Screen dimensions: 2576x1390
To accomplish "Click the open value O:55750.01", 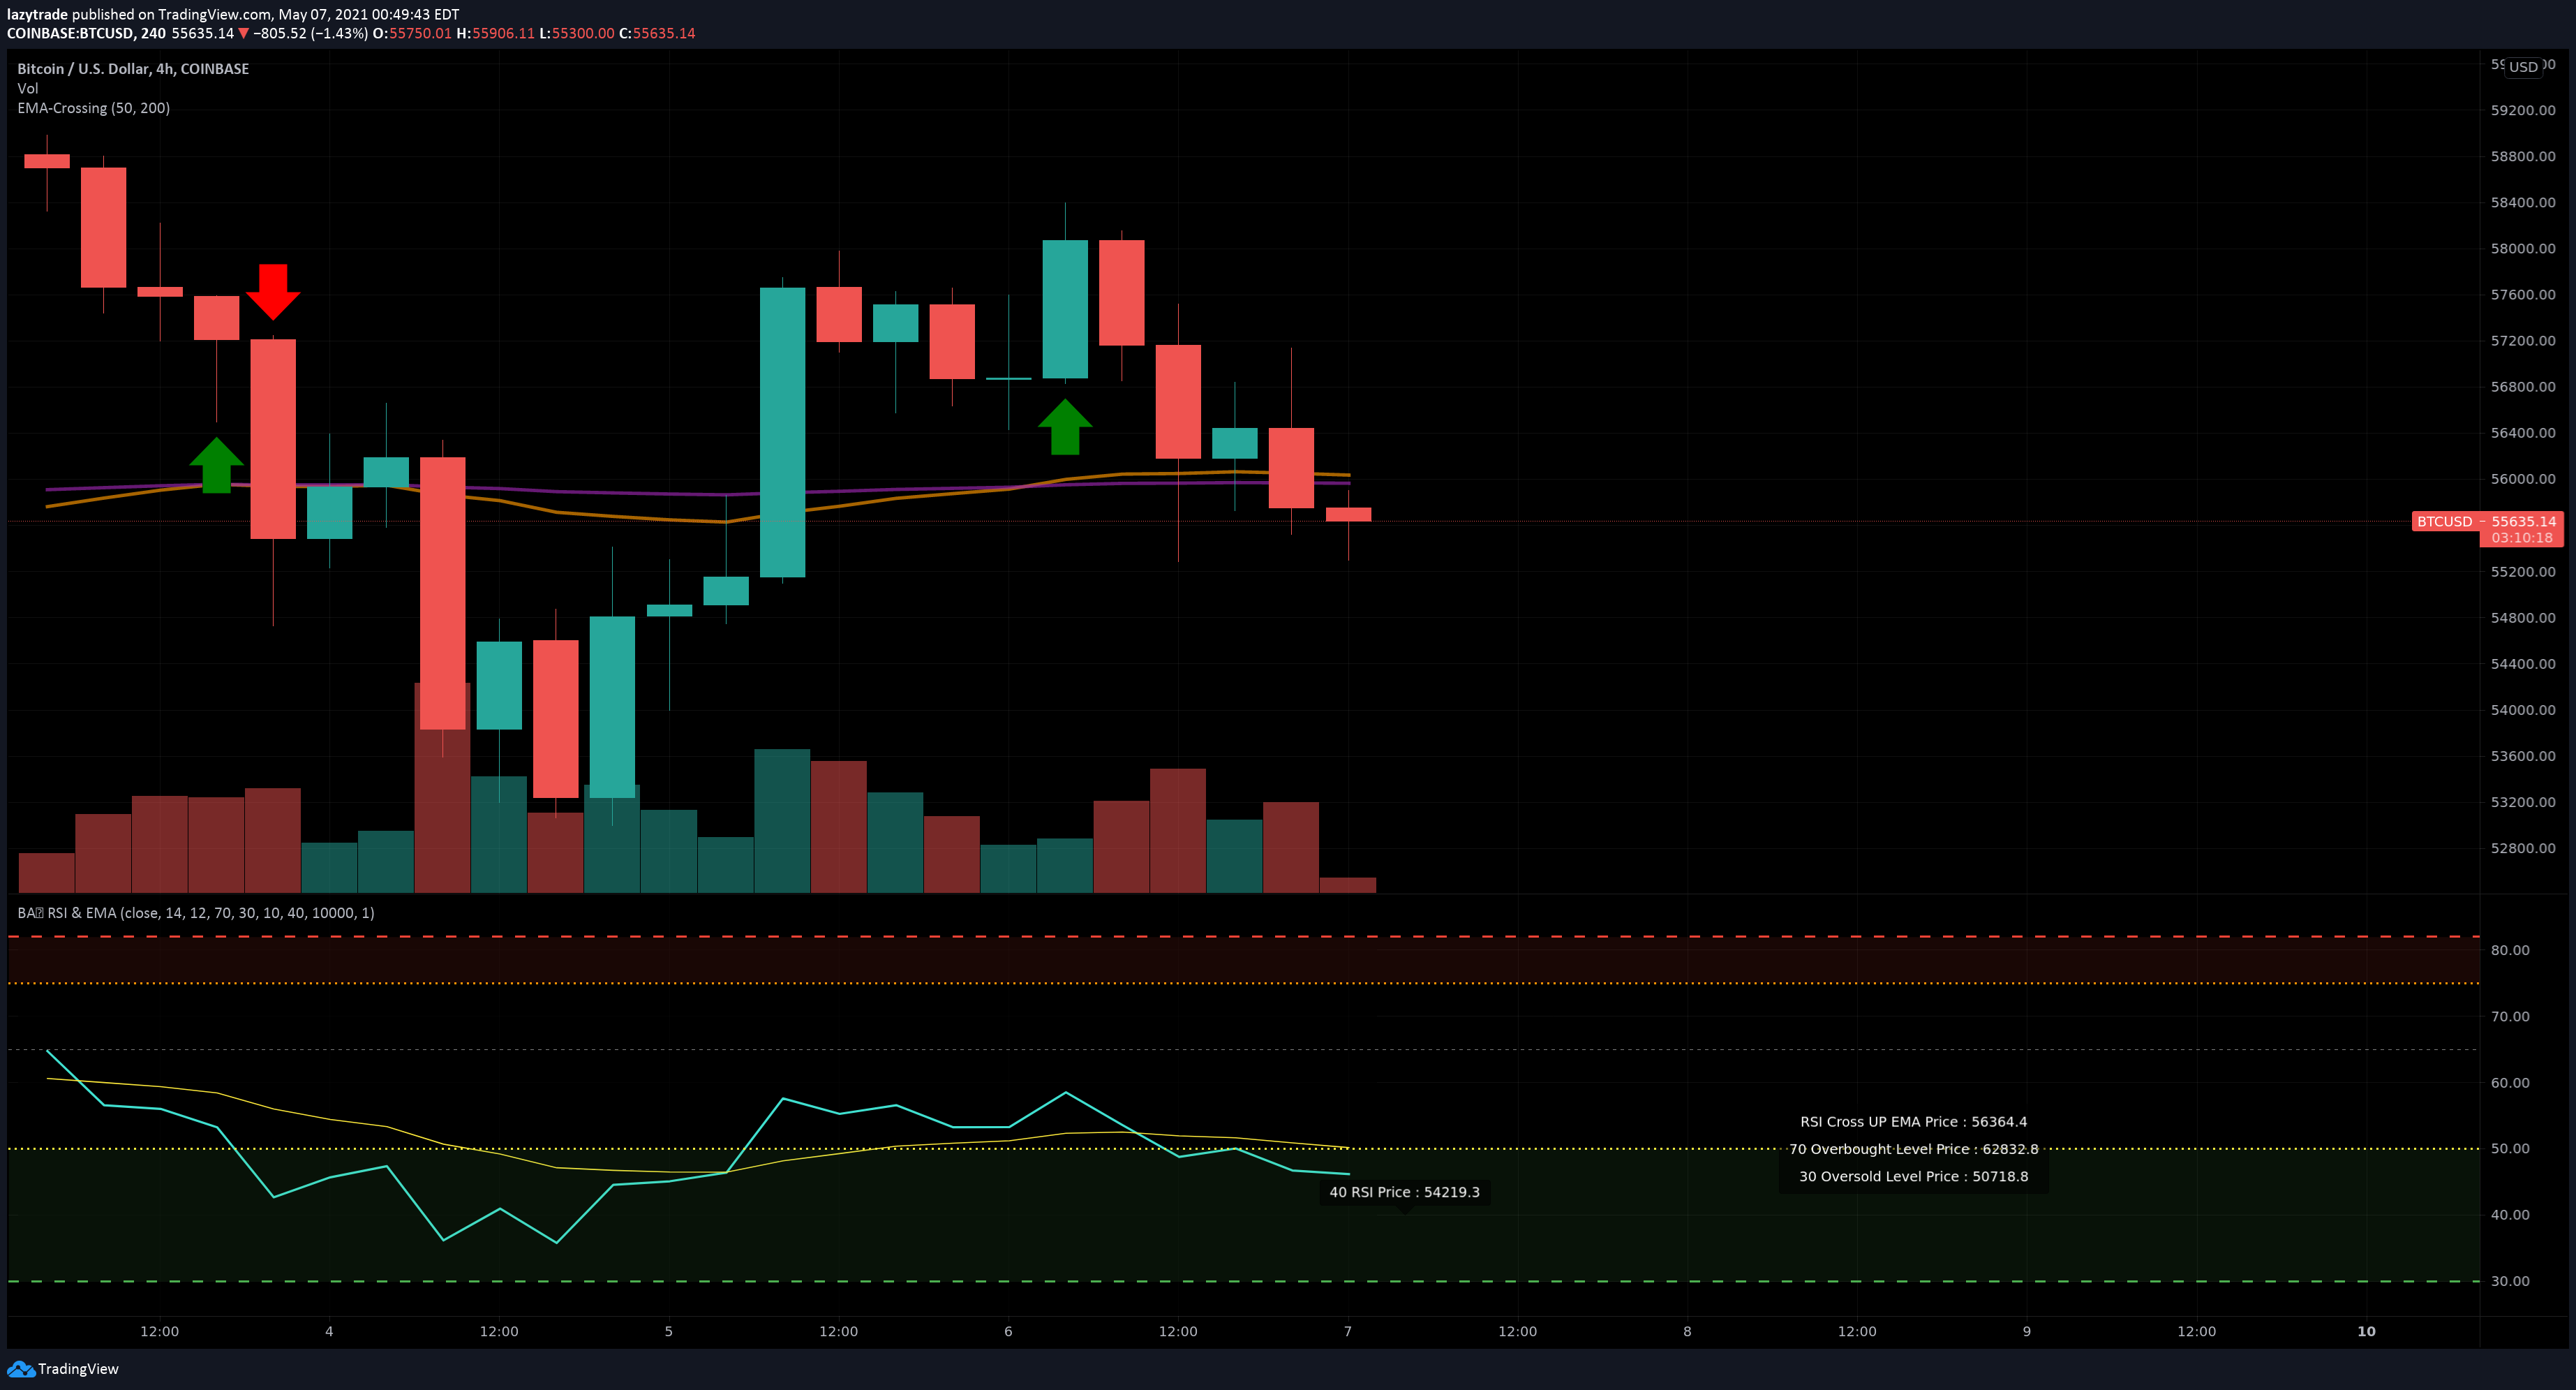I will (x=412, y=33).
